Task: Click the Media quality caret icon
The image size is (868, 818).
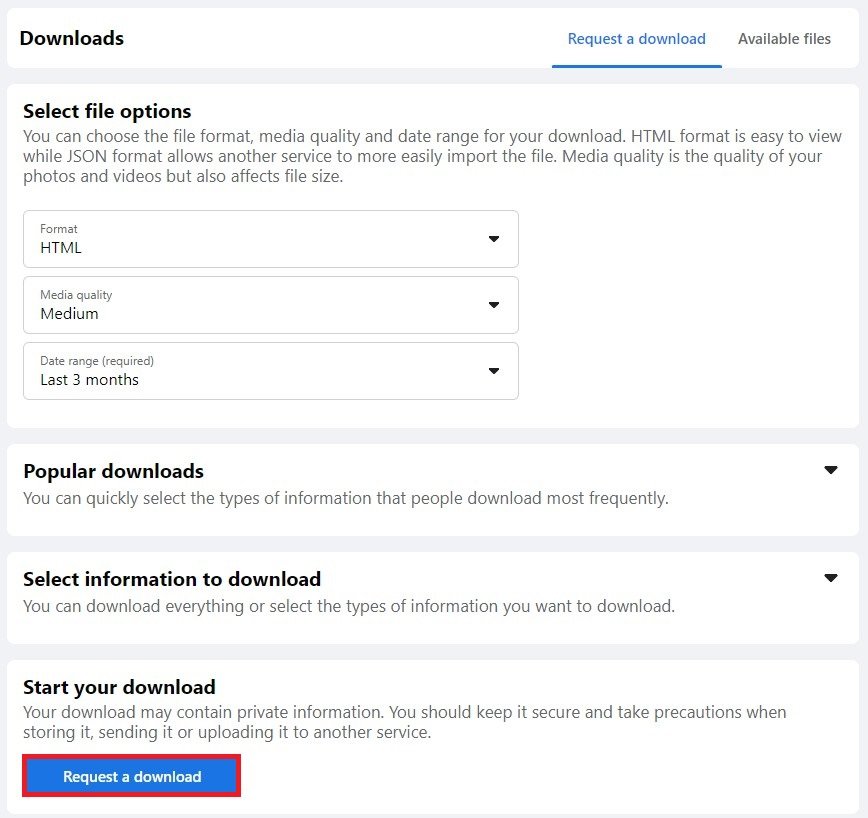Action: coord(493,305)
